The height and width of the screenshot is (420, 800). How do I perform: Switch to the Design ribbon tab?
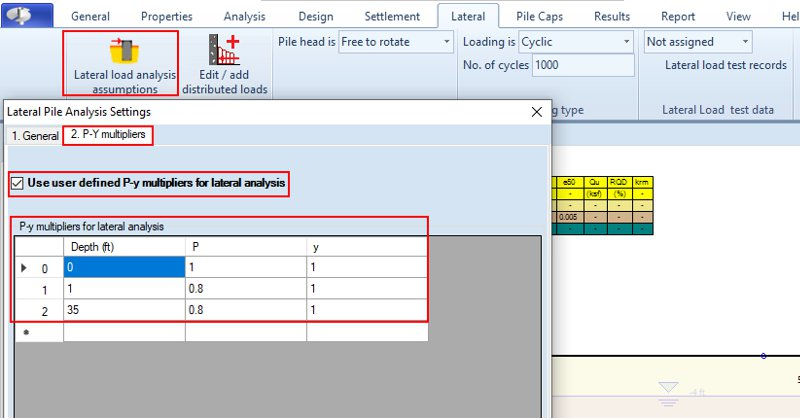point(316,16)
